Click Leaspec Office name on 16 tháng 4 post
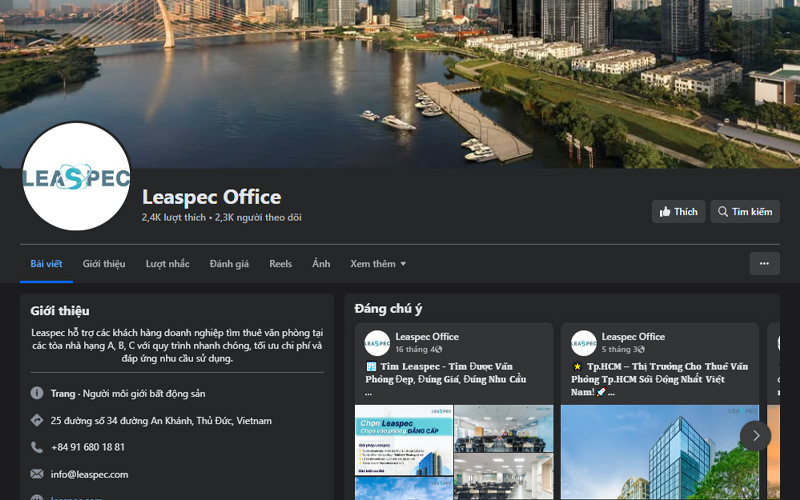800x500 pixels. click(x=427, y=337)
